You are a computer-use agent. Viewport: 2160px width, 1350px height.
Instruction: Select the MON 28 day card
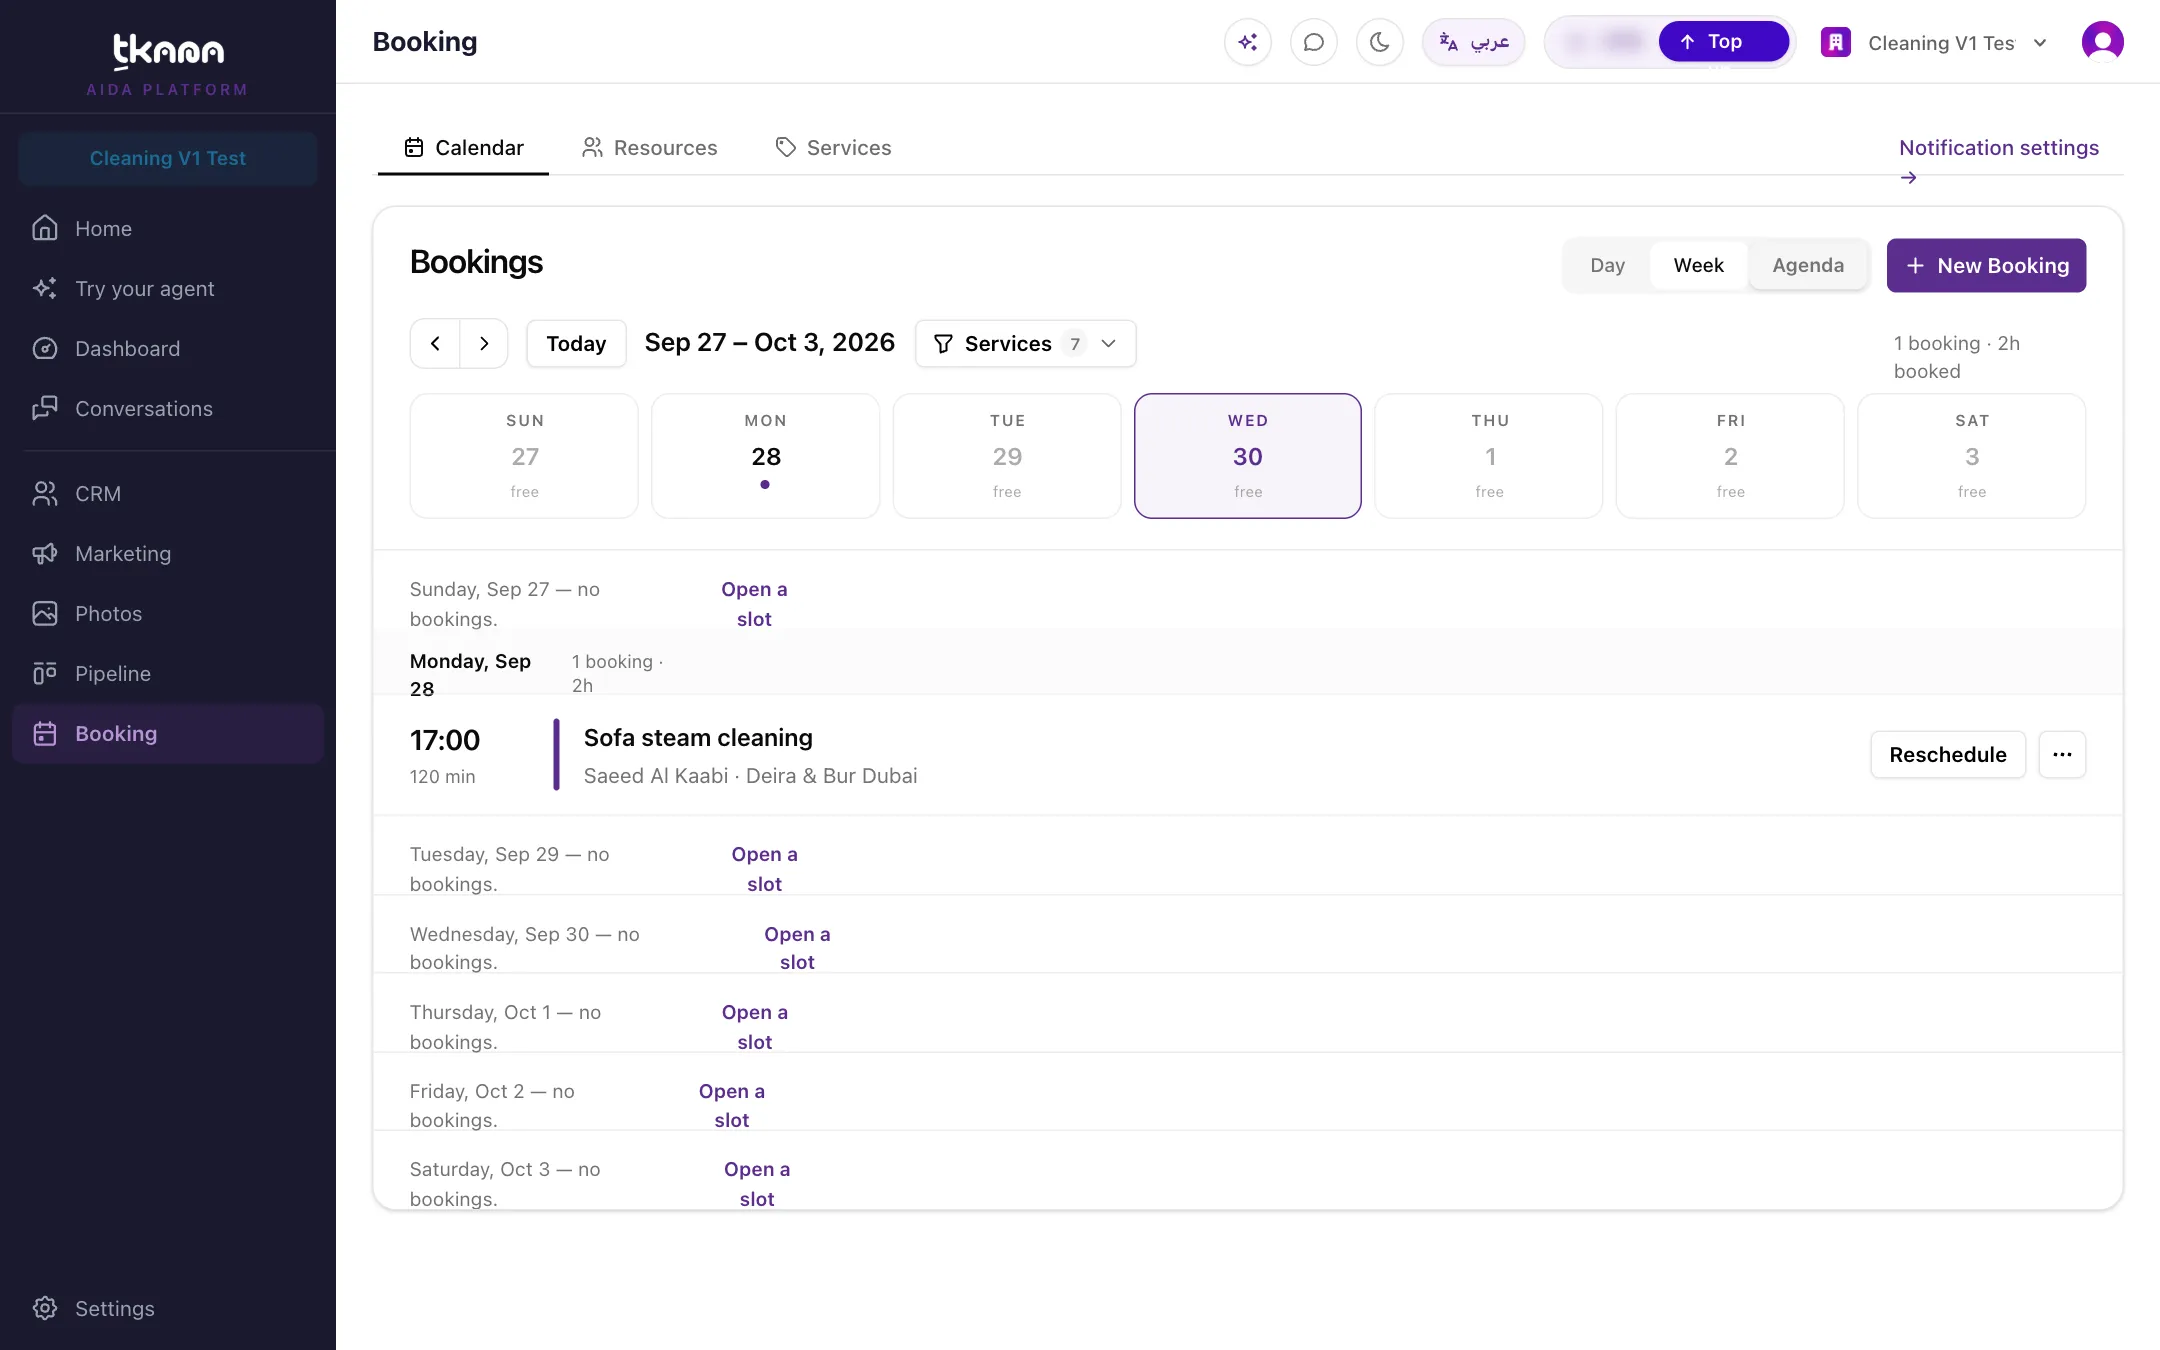[x=765, y=456]
